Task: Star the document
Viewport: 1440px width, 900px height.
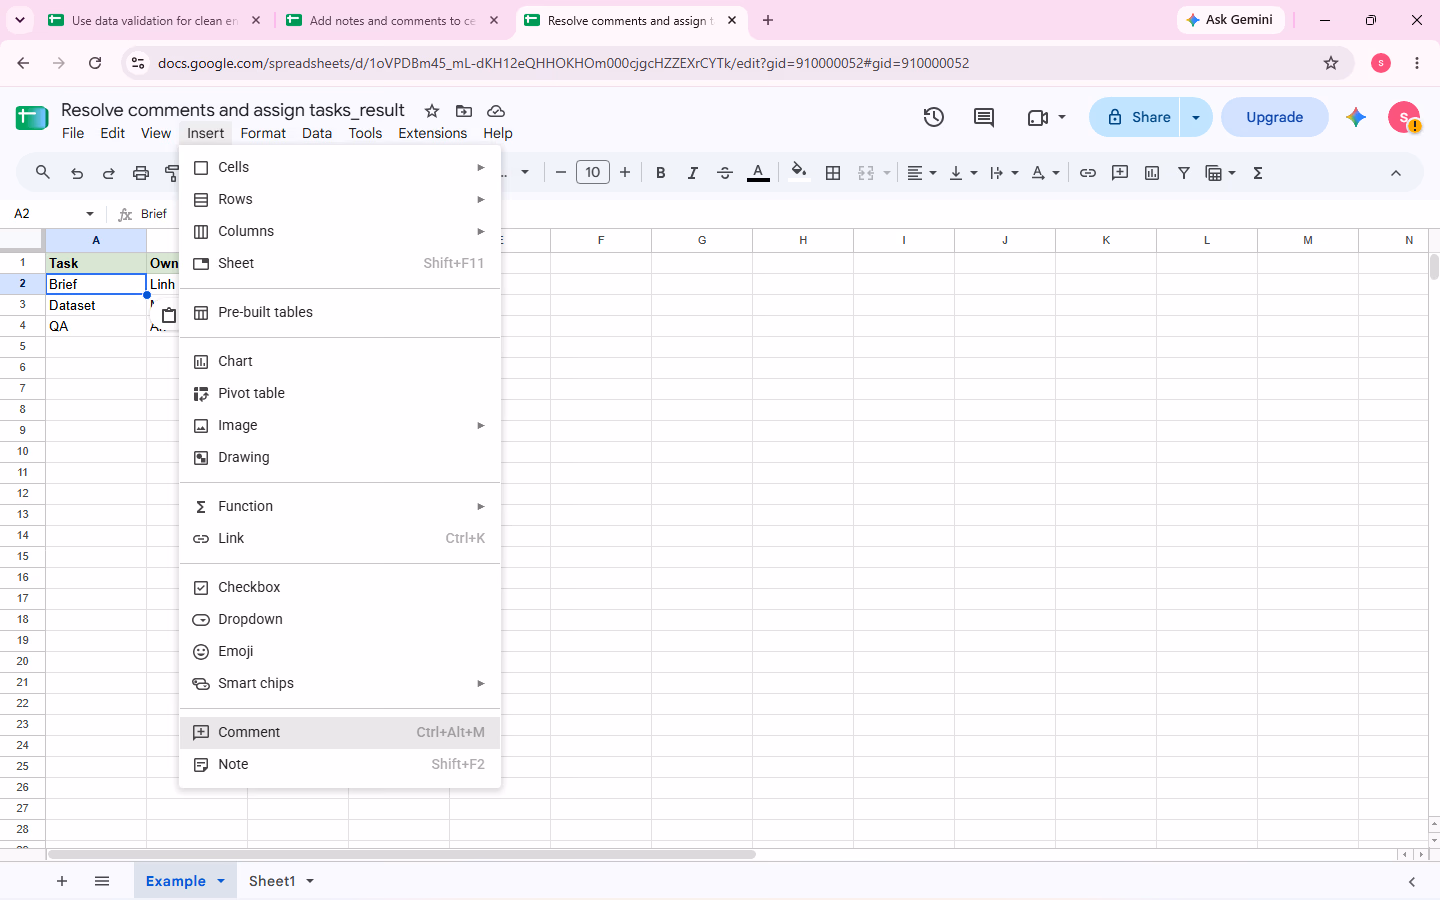Action: (432, 111)
